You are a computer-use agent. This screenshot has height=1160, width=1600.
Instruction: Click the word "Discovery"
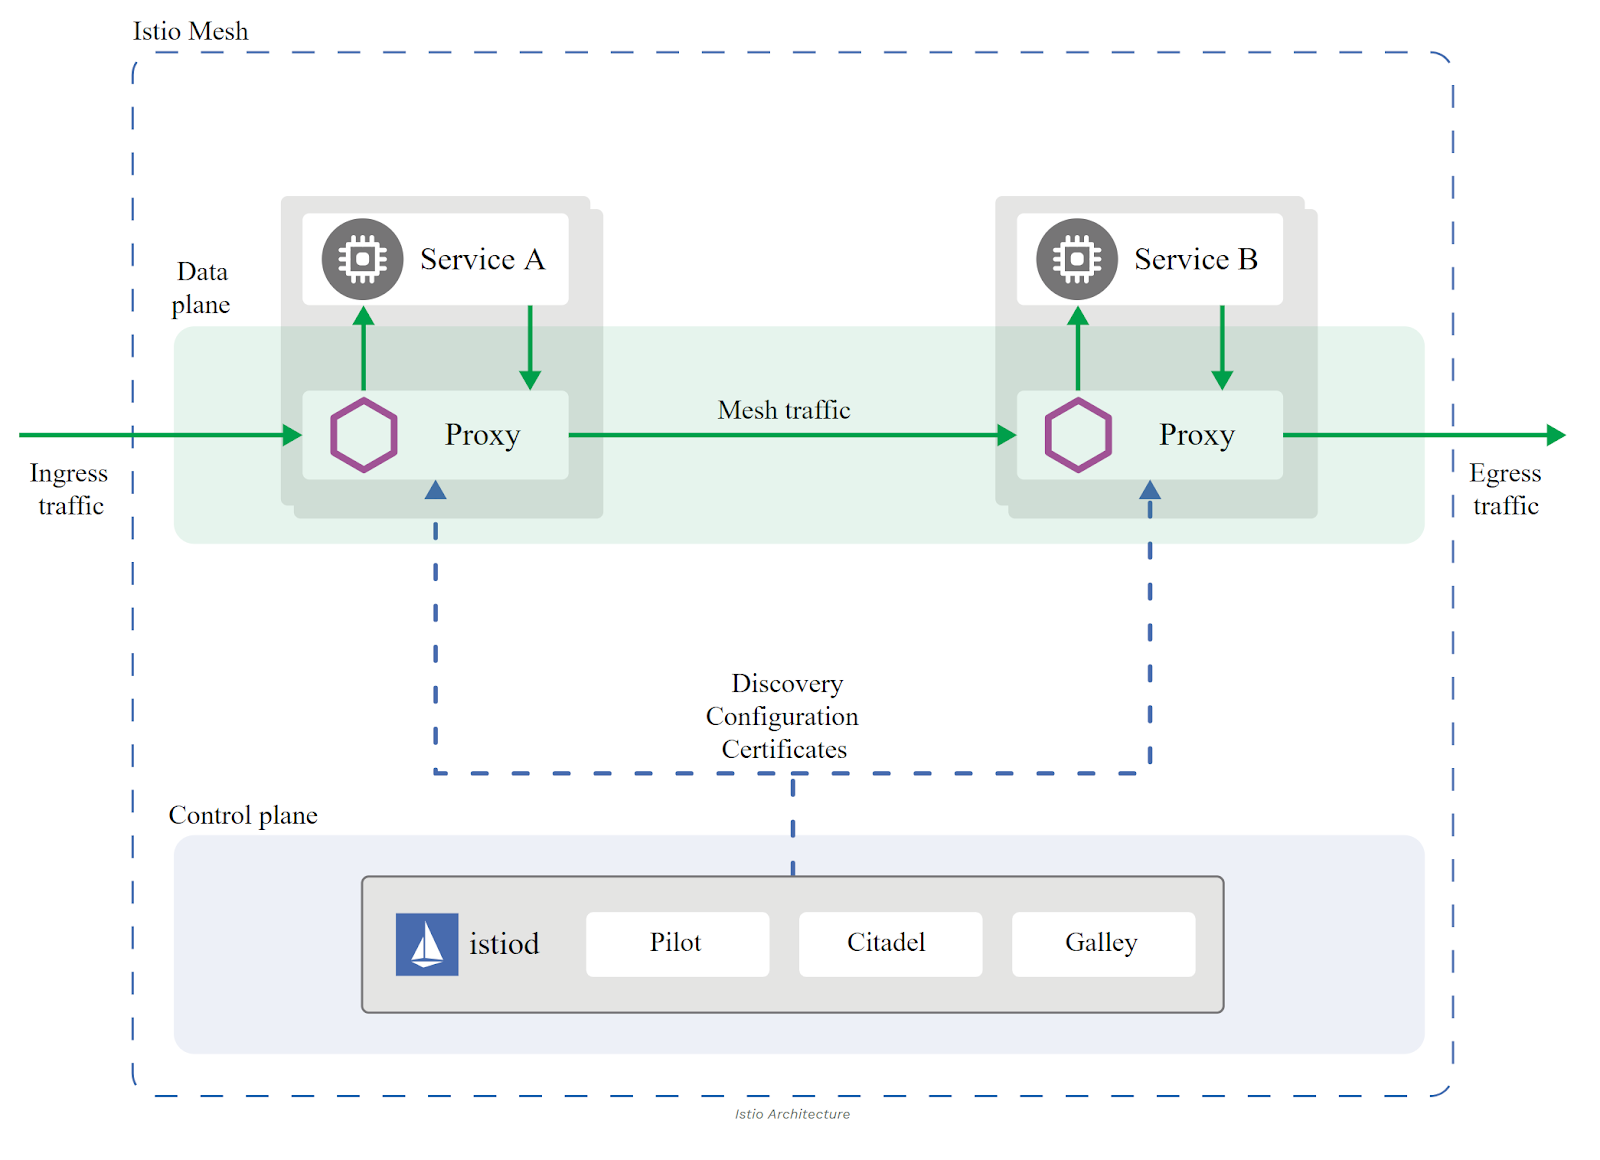[x=787, y=684]
